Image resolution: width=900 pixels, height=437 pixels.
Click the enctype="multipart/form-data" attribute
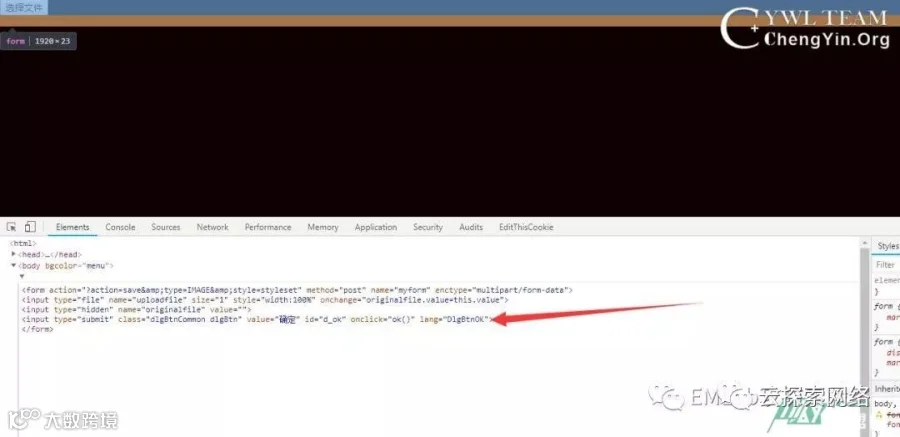point(502,291)
